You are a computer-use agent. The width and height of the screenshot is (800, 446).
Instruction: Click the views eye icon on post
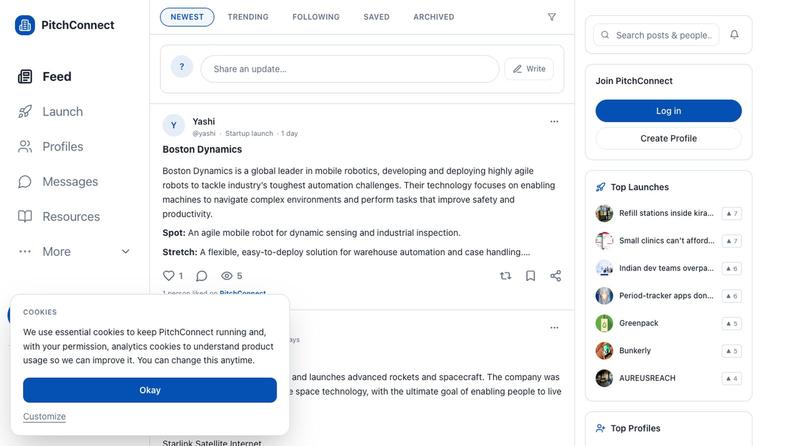227,276
